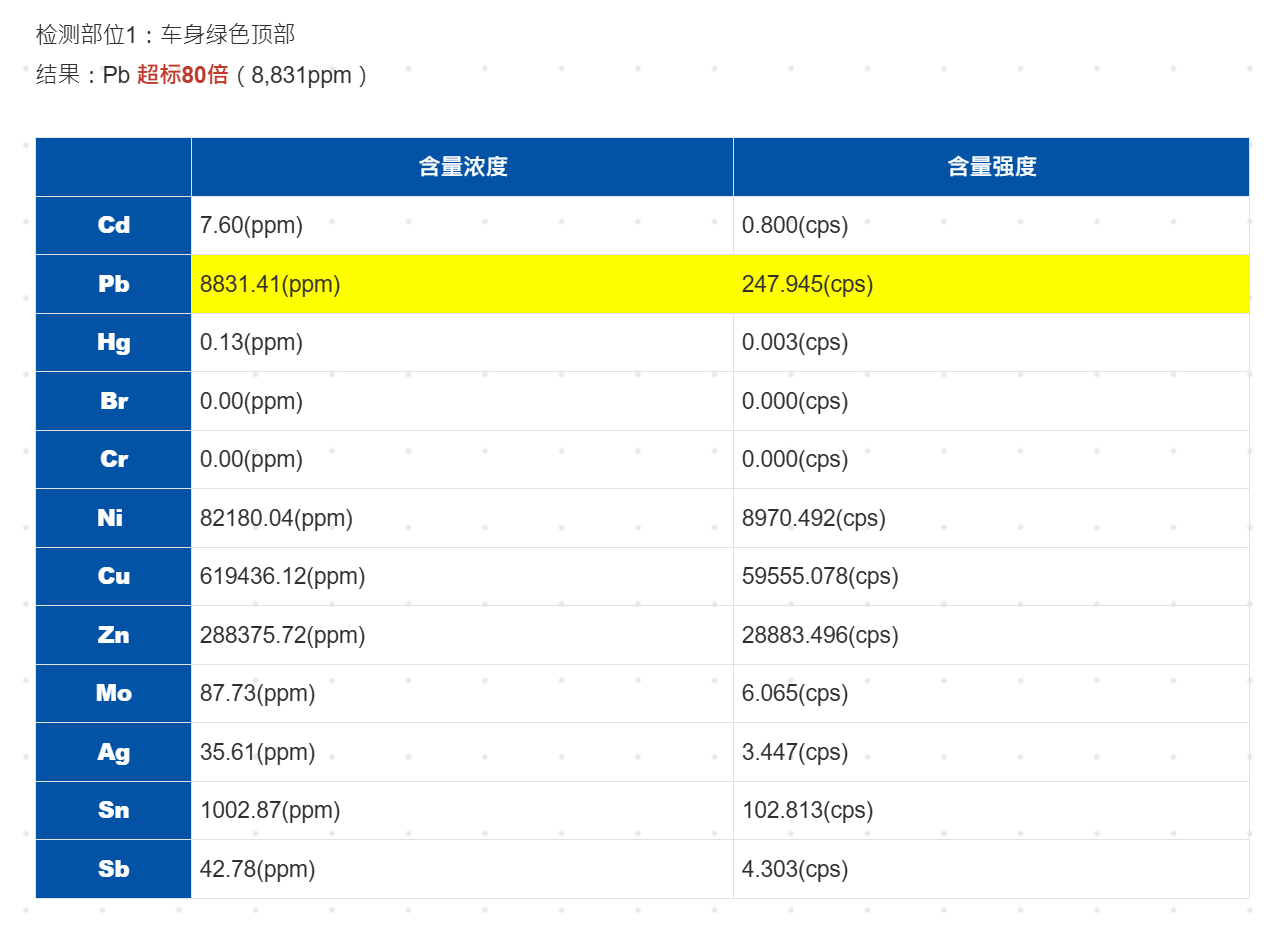The width and height of the screenshot is (1284, 940).
Task: Click the 619436.12(ppm) cell
Action: (462, 576)
